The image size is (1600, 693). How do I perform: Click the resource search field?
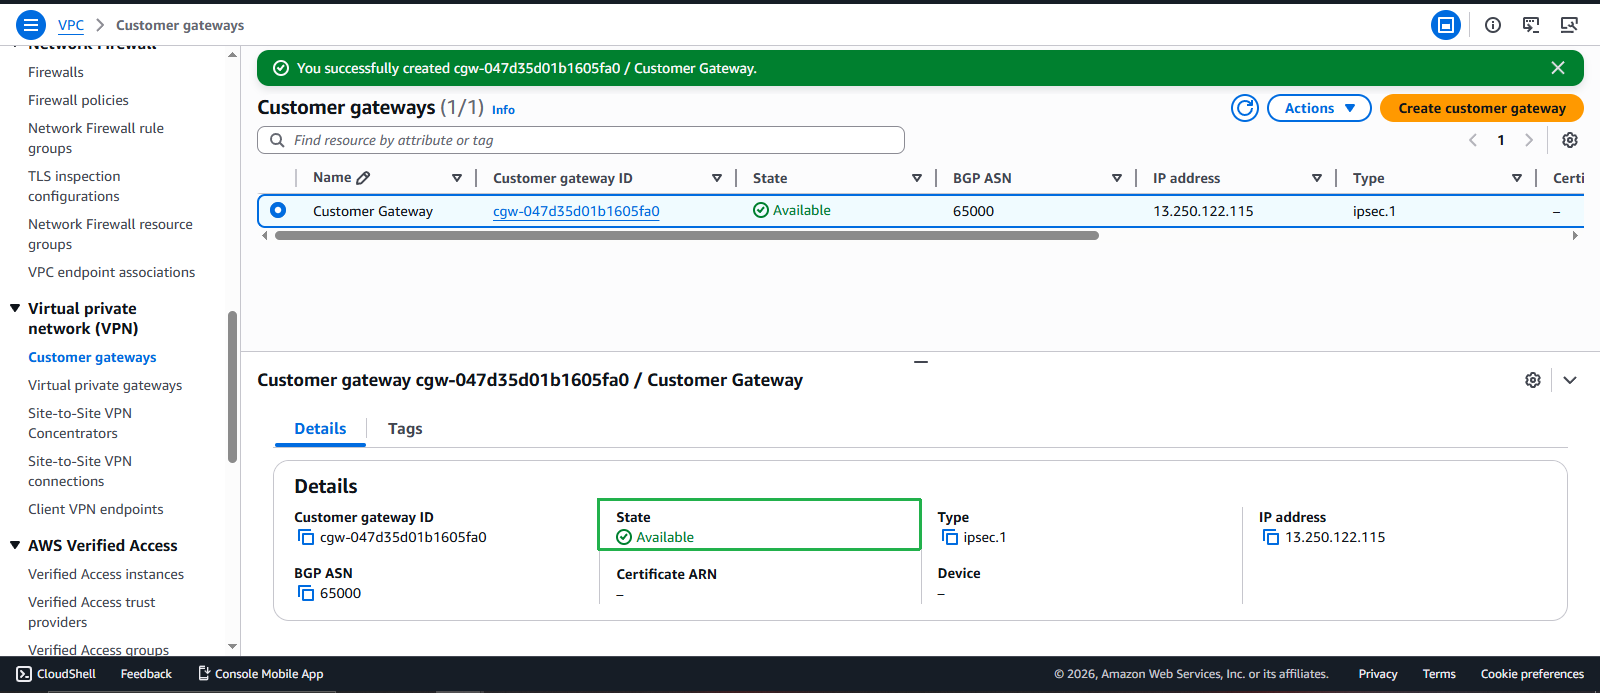[x=581, y=140]
